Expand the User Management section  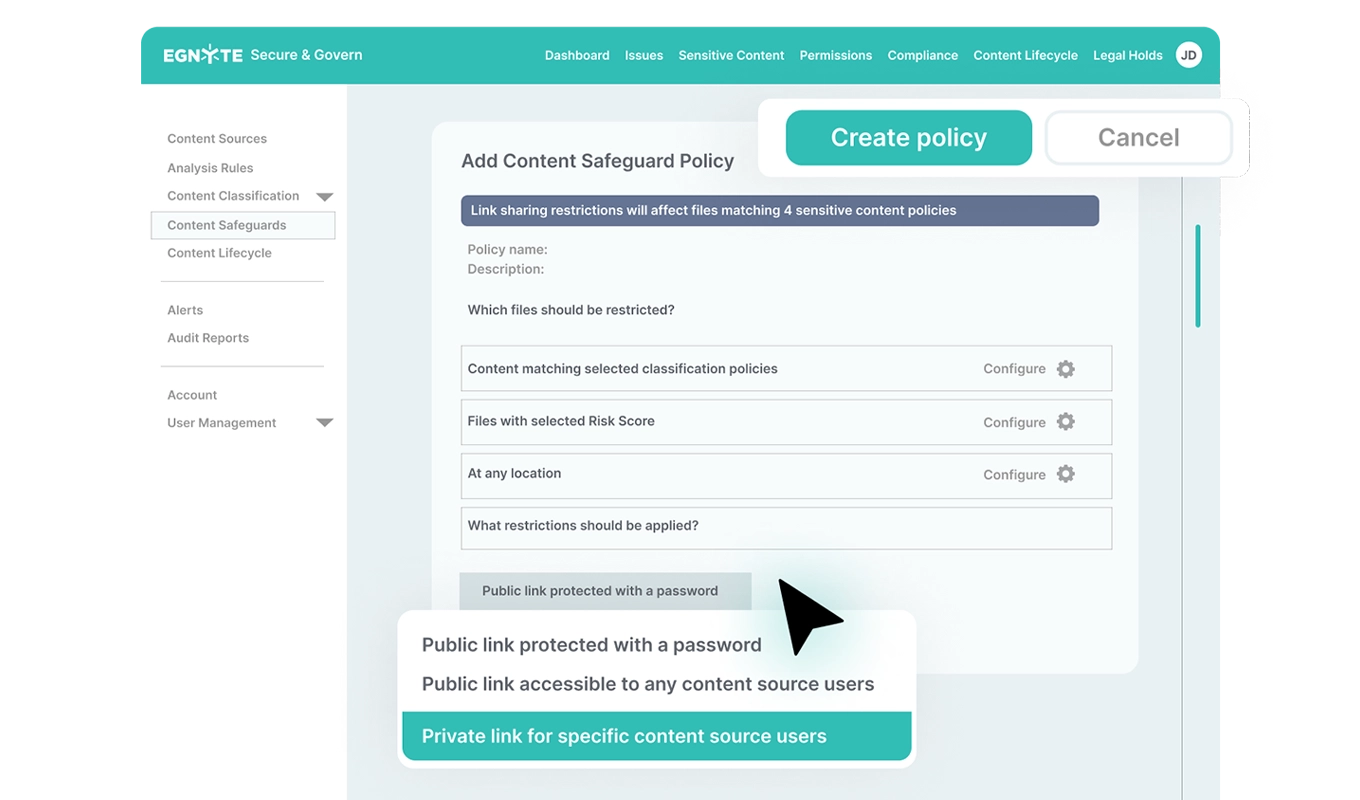(324, 423)
